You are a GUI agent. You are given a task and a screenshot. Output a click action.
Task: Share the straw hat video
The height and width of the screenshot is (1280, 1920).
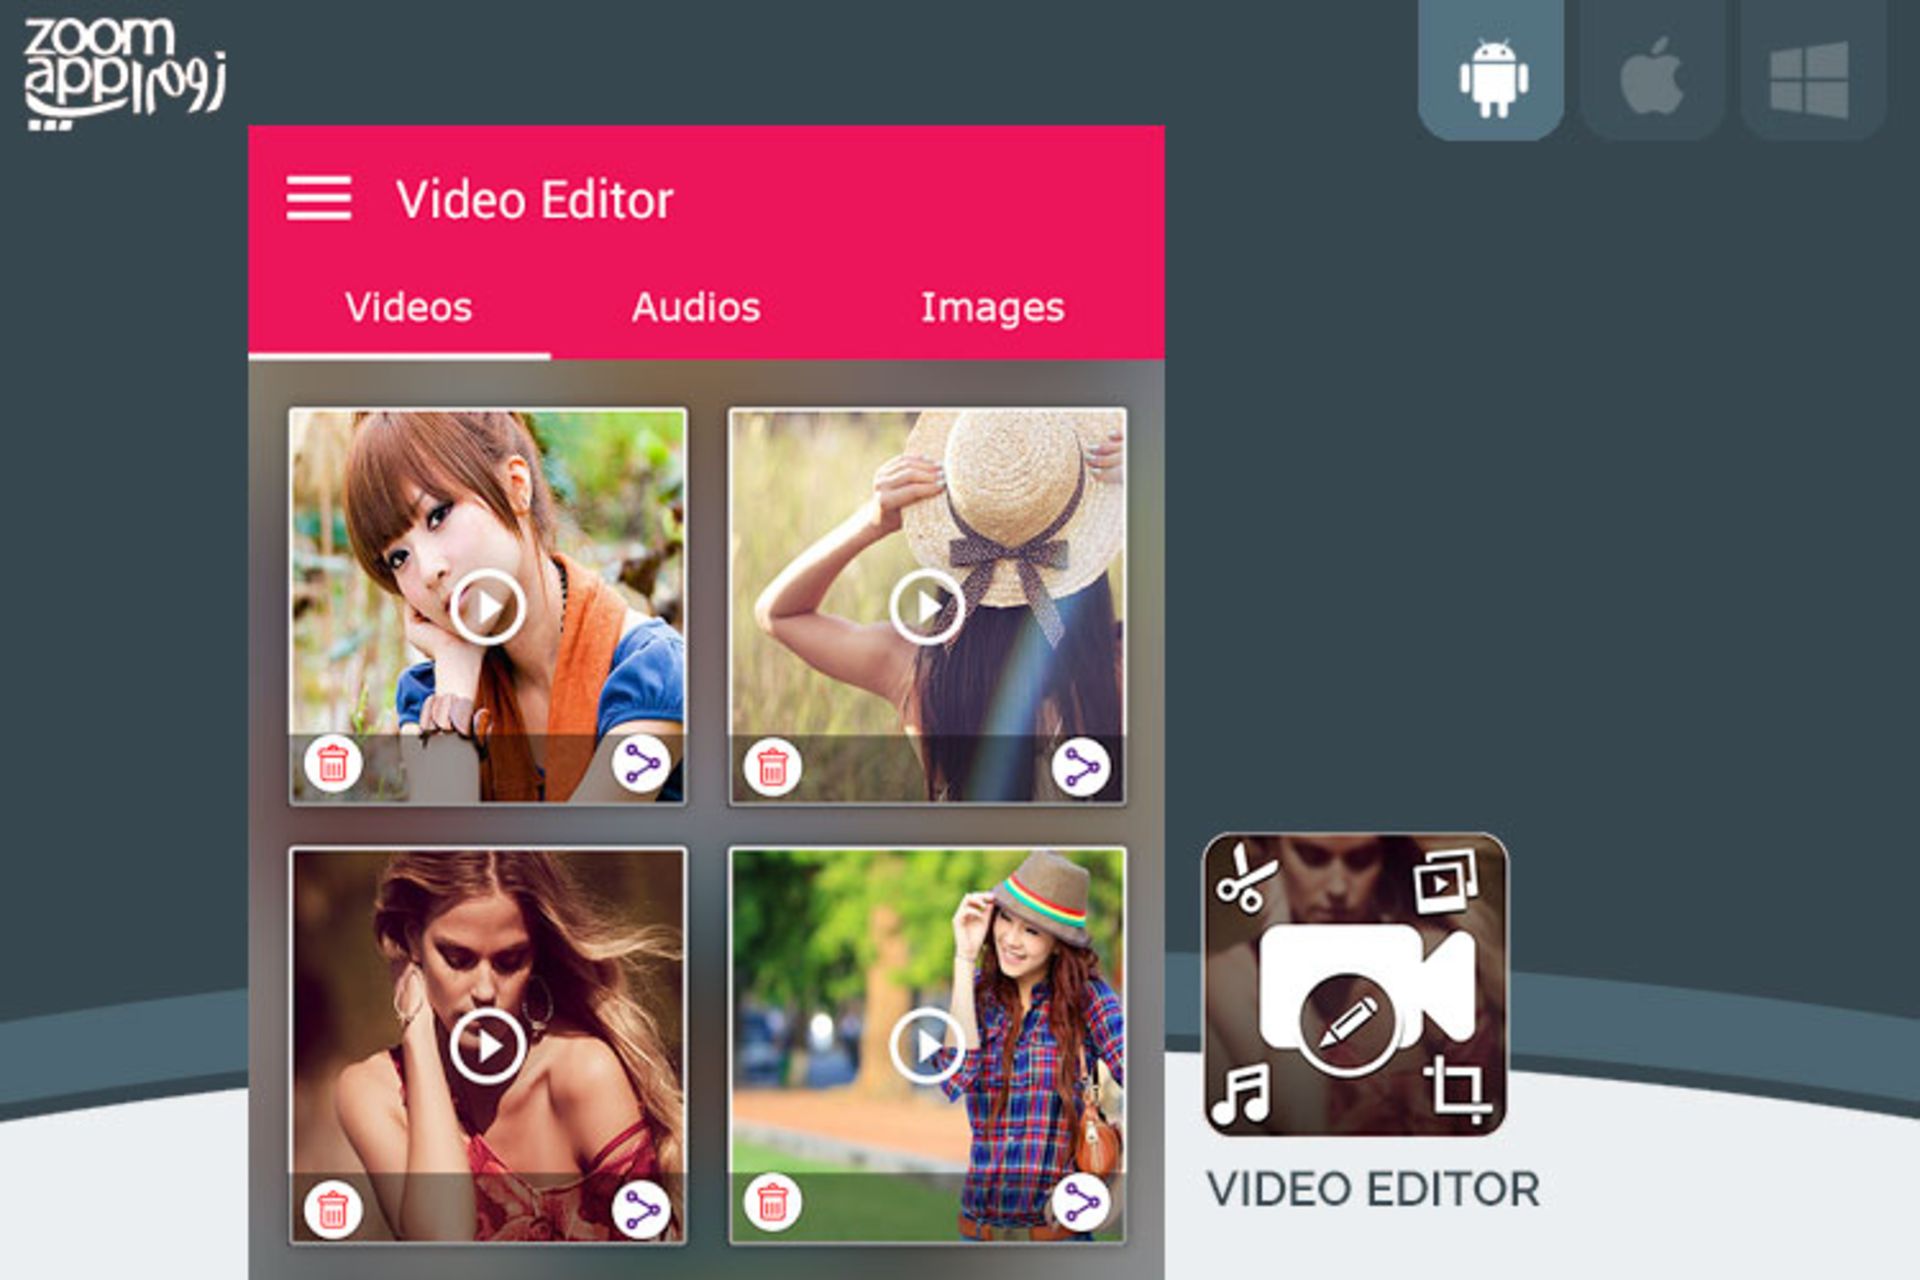[x=1081, y=767]
